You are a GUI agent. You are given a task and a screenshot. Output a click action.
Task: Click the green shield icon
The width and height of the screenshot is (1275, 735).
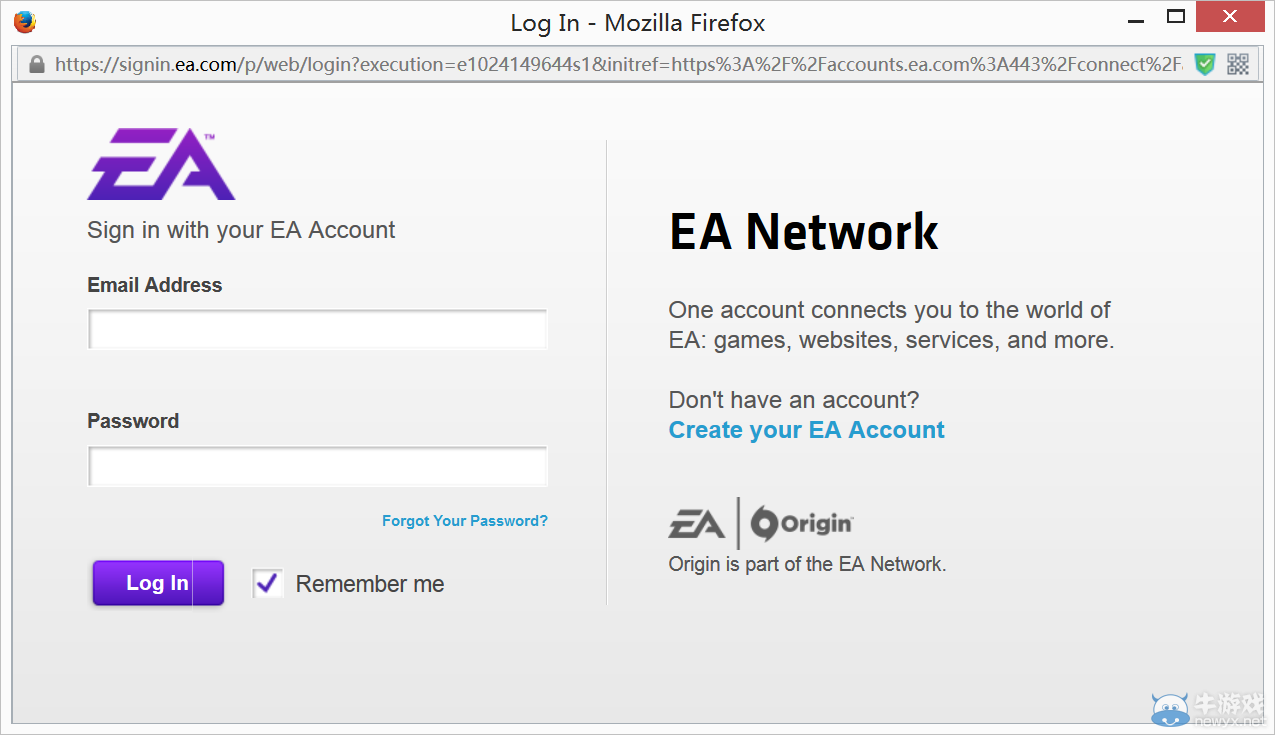1205,65
